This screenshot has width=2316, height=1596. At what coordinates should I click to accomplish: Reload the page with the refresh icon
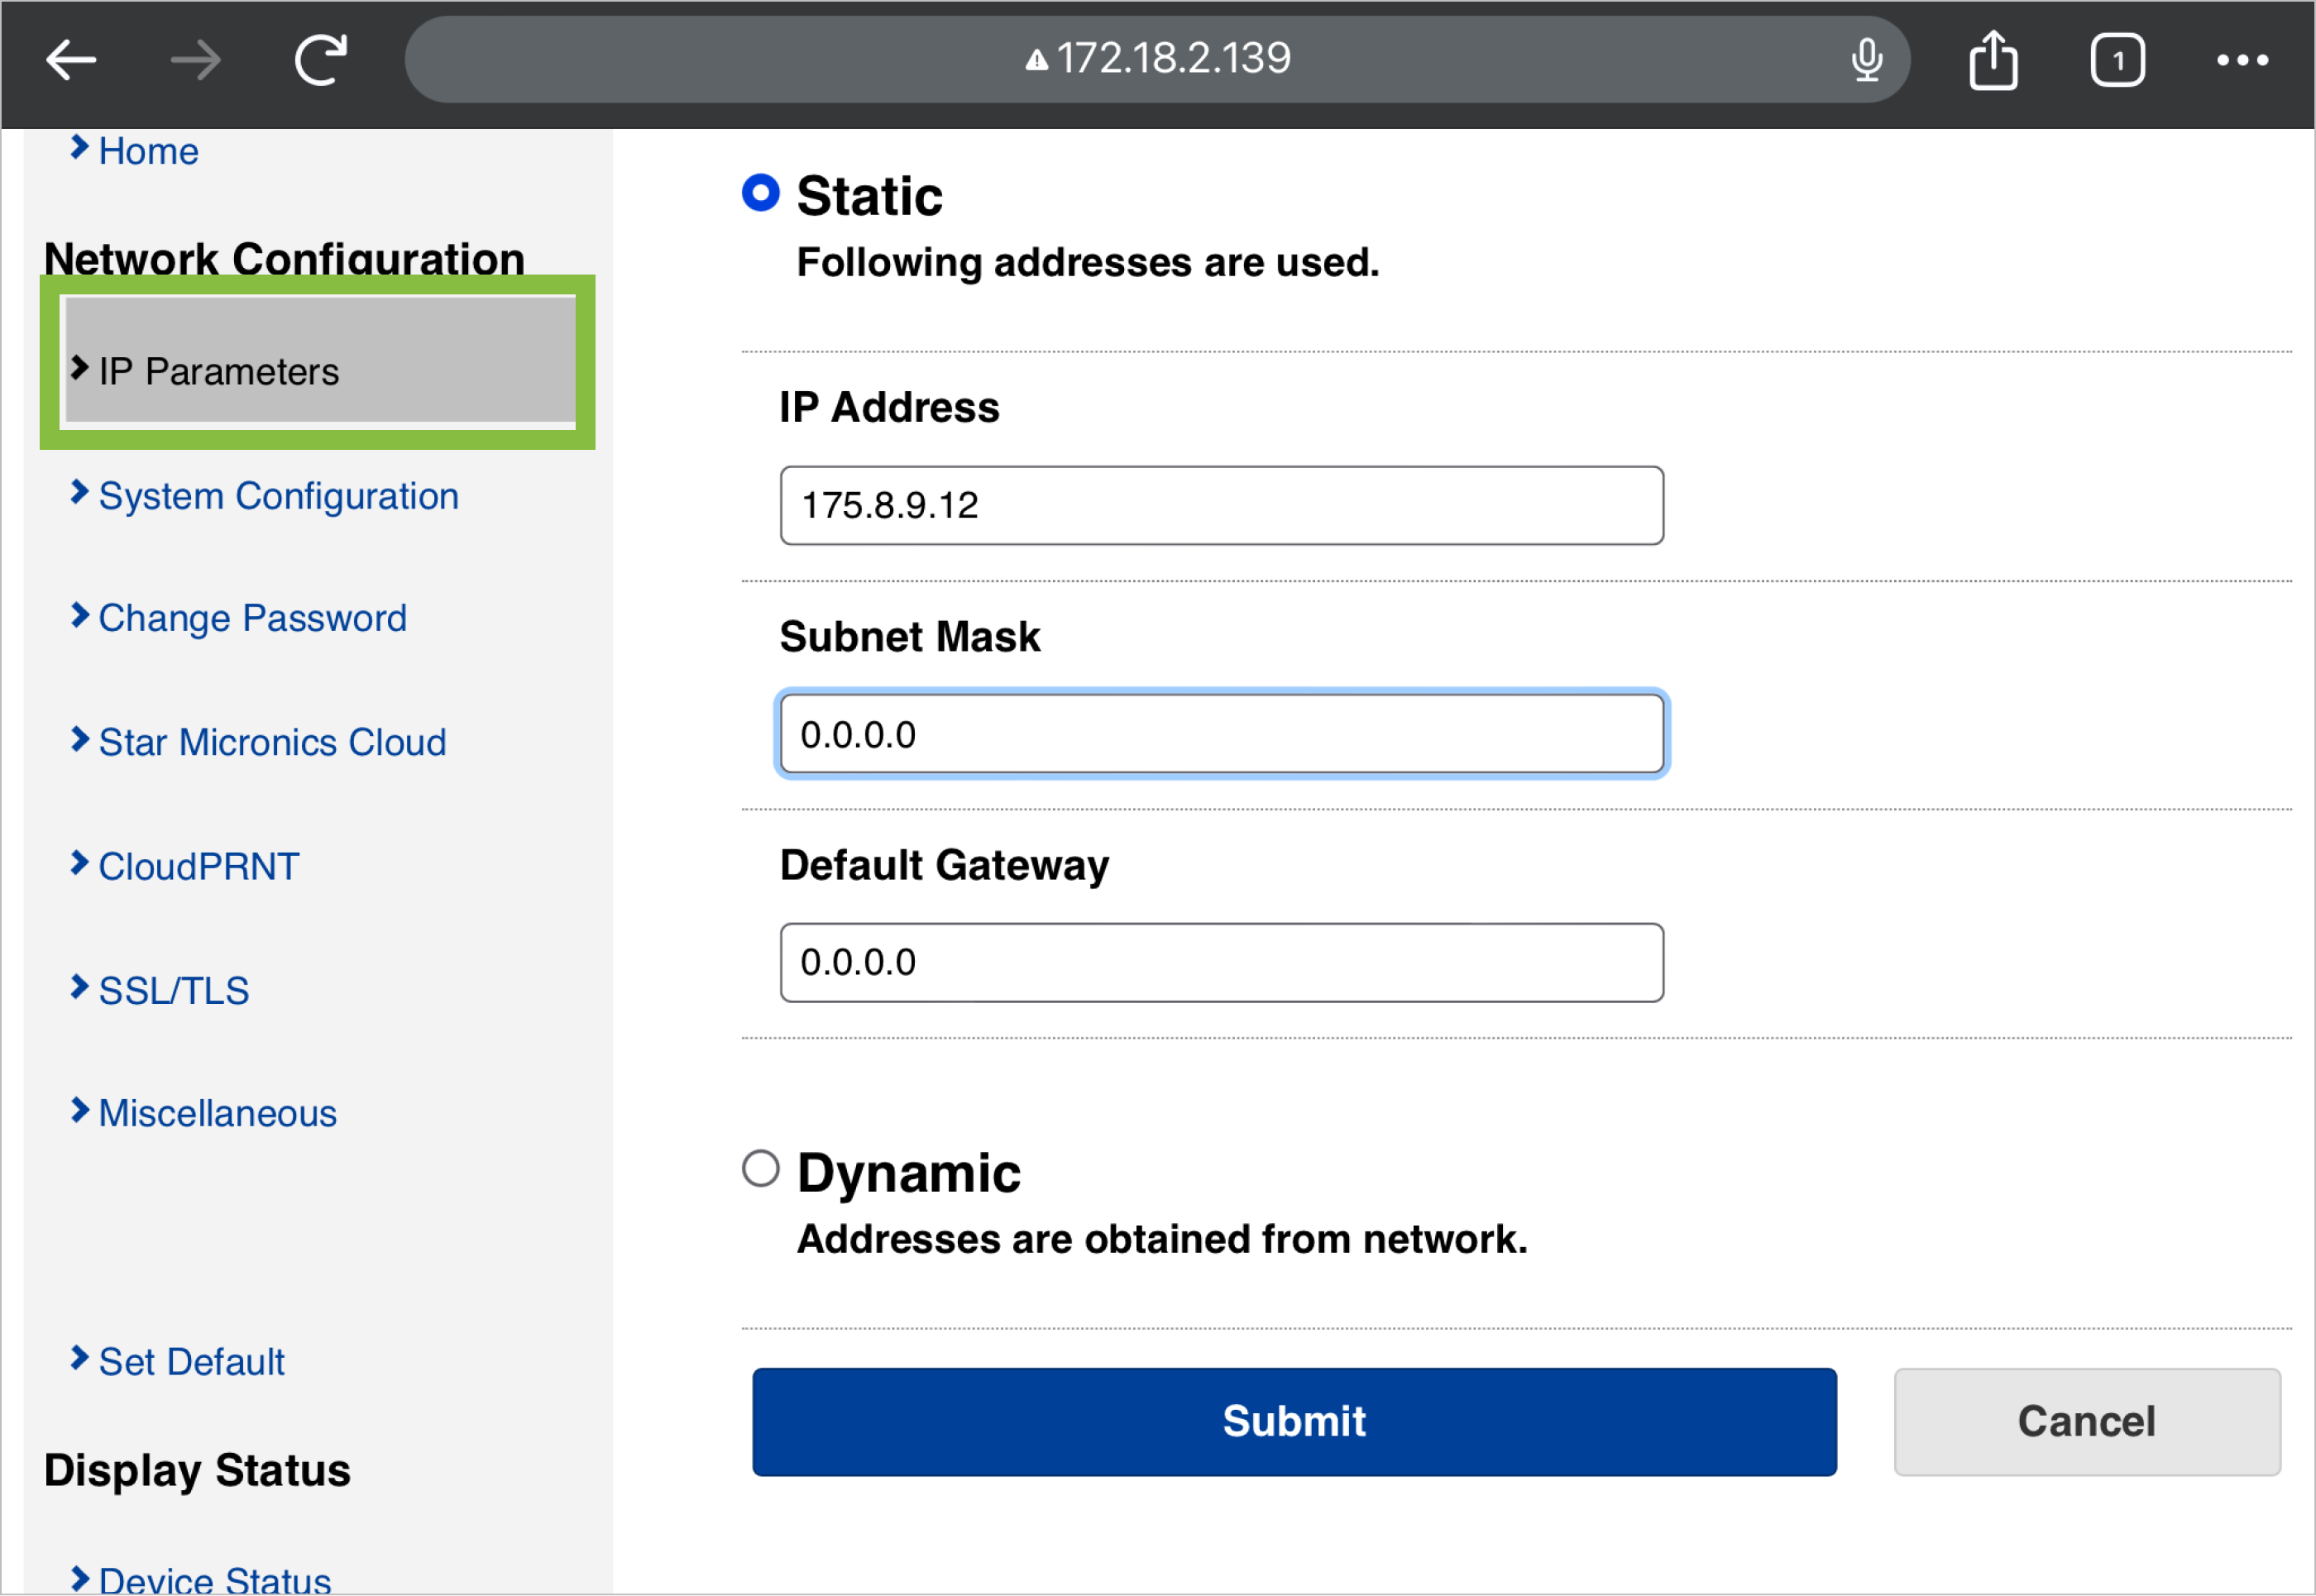[x=321, y=60]
